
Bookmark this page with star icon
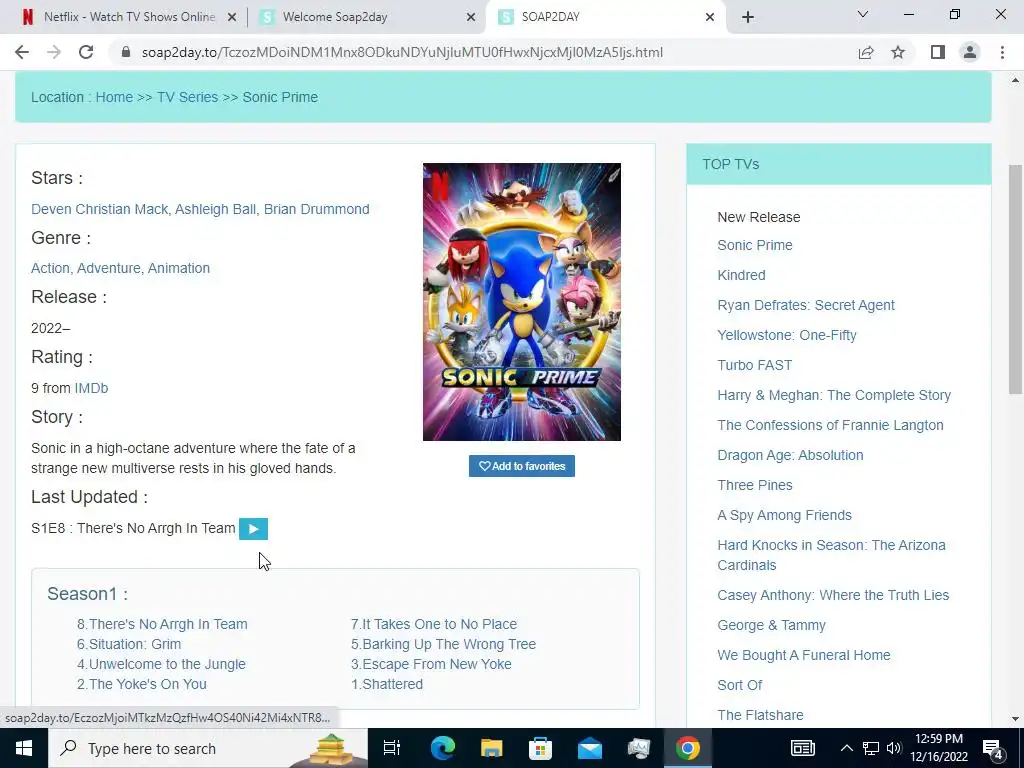pyautogui.click(x=898, y=52)
